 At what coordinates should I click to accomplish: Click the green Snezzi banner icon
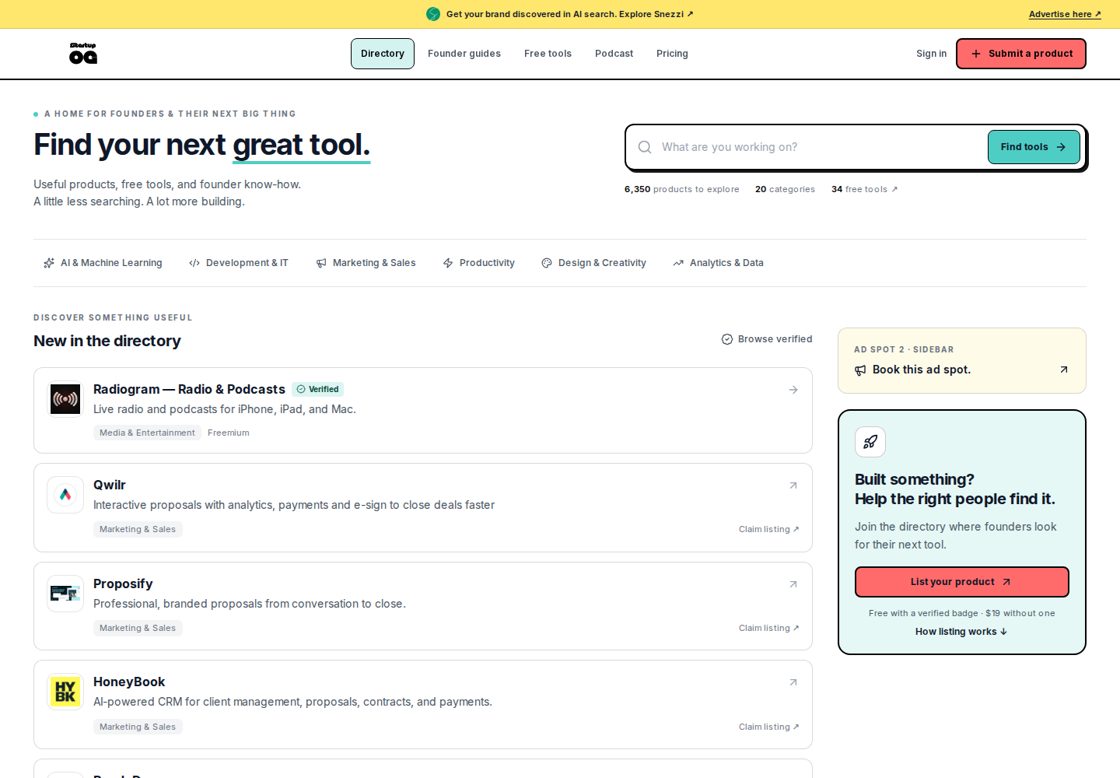tap(433, 14)
